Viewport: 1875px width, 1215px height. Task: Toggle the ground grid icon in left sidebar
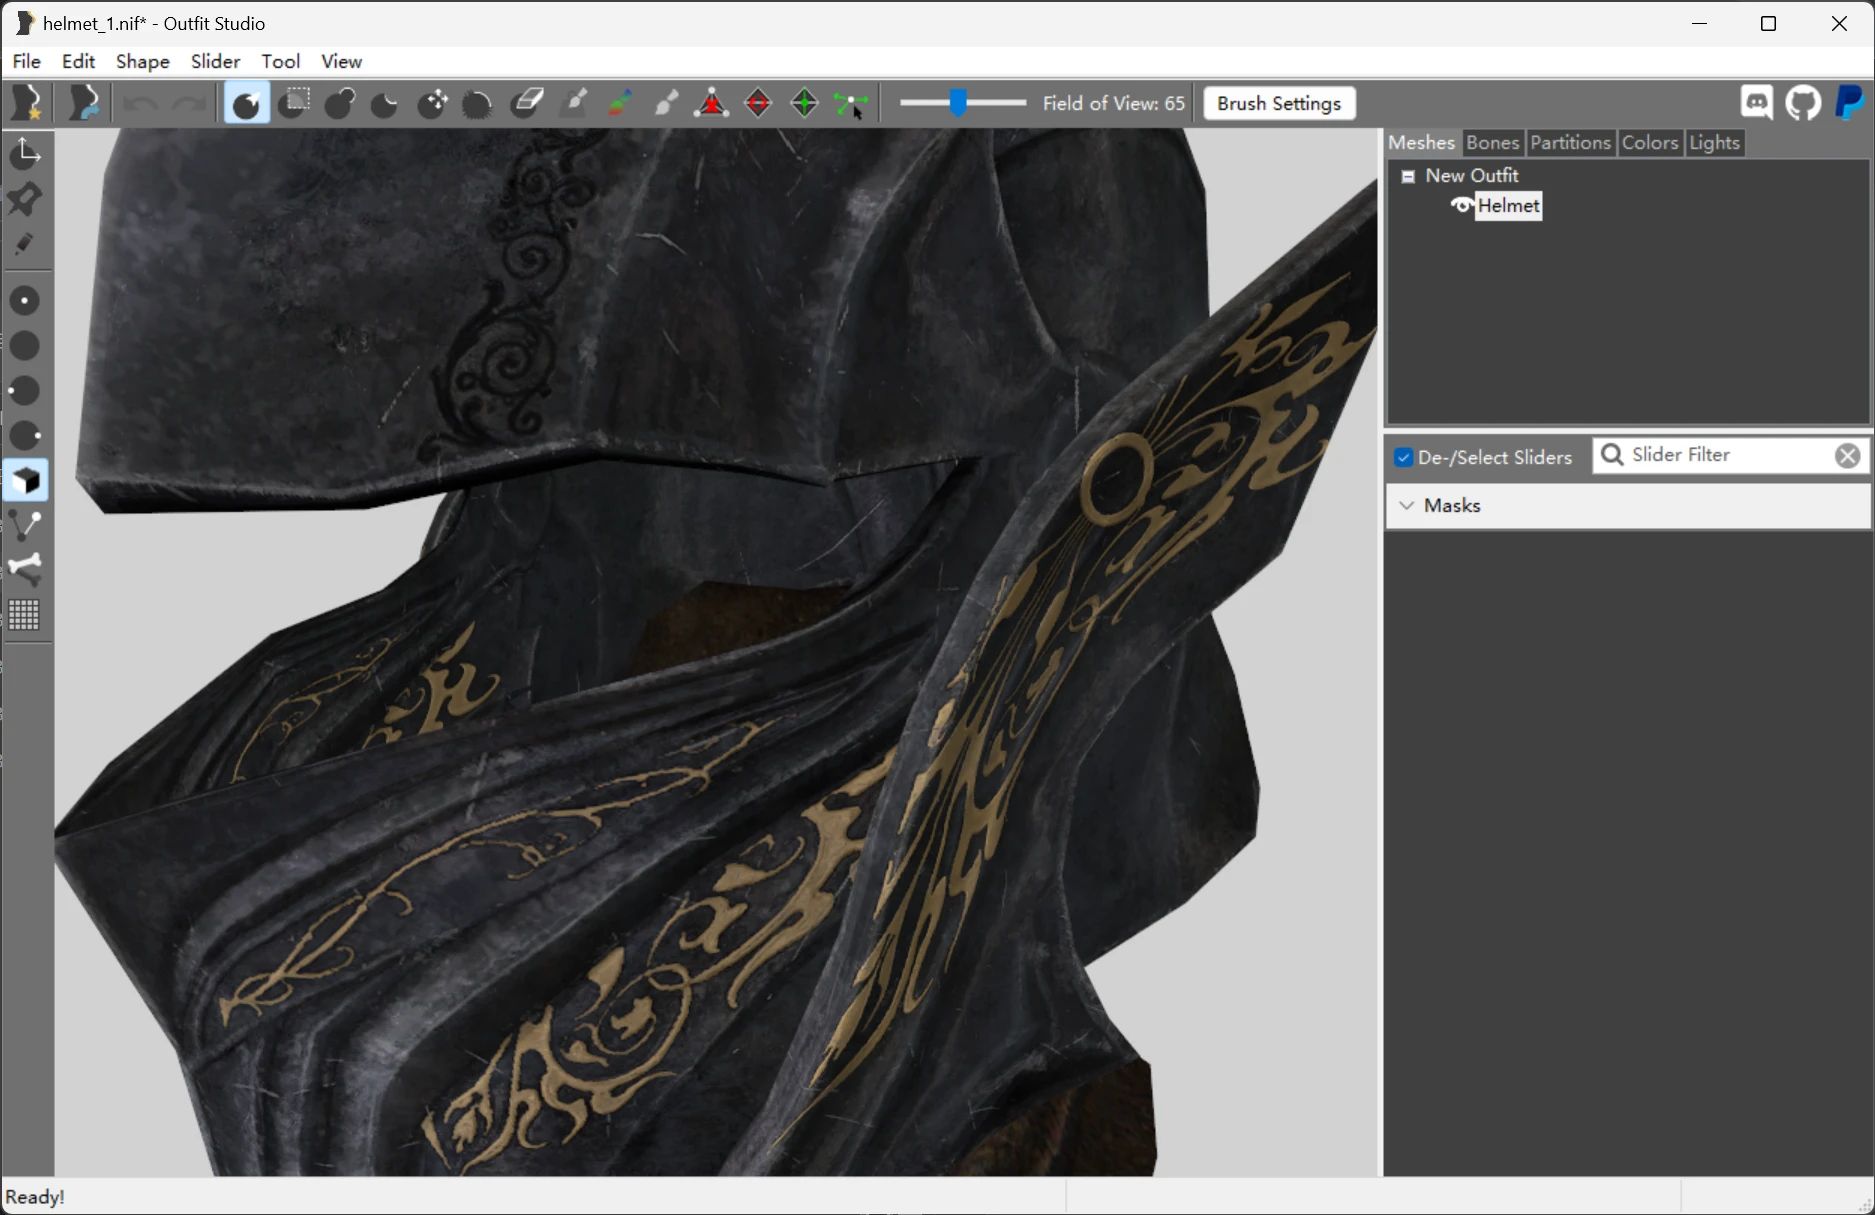coord(25,616)
